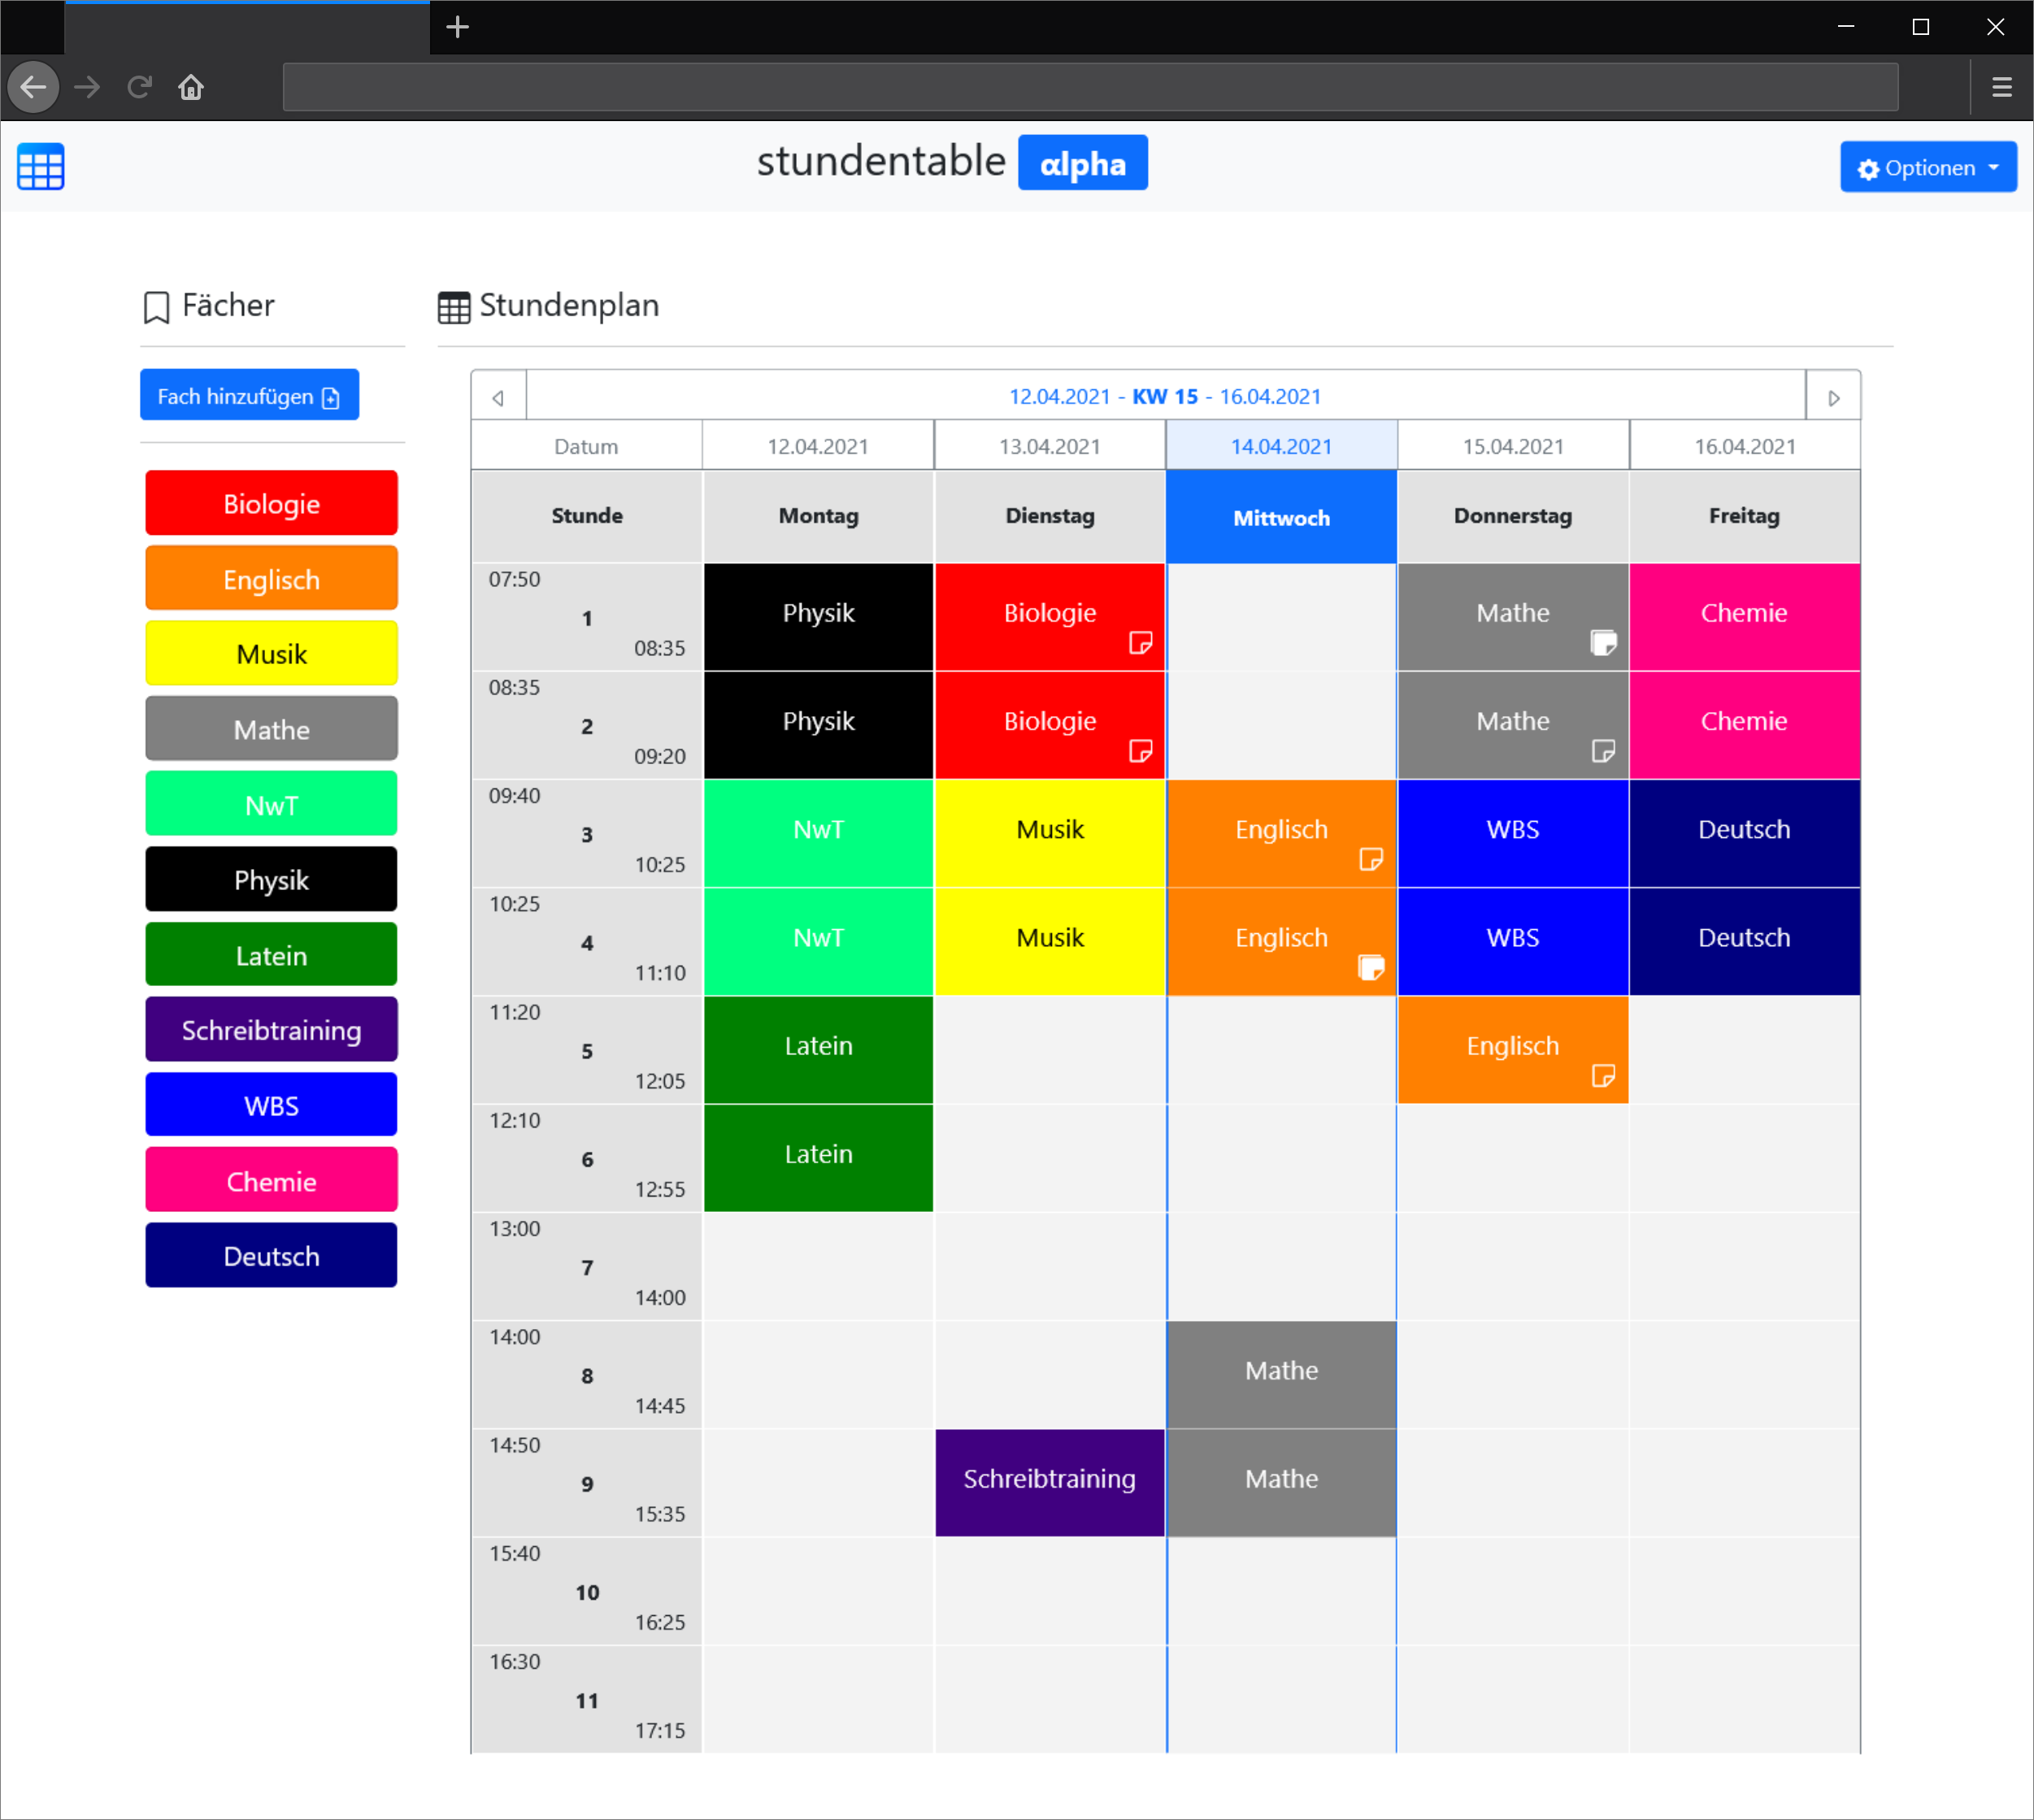The width and height of the screenshot is (2034, 1820).
Task: Click the KW 15 week range link
Action: (1164, 396)
